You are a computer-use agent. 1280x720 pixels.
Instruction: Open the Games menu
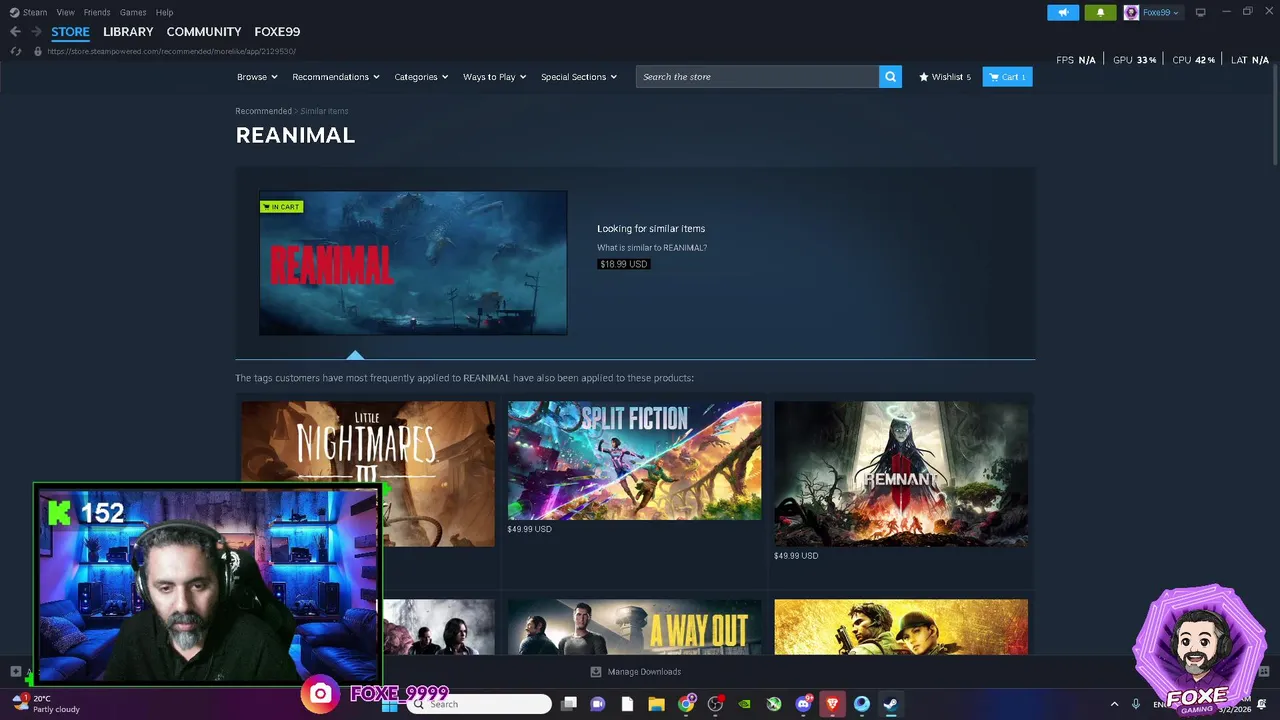tap(133, 12)
